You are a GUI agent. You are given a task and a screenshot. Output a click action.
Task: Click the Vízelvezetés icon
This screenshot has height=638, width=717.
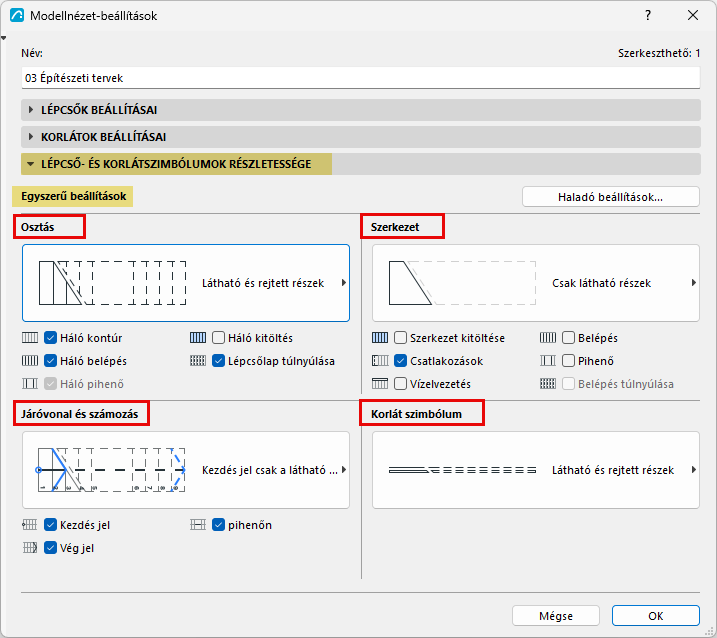380,383
